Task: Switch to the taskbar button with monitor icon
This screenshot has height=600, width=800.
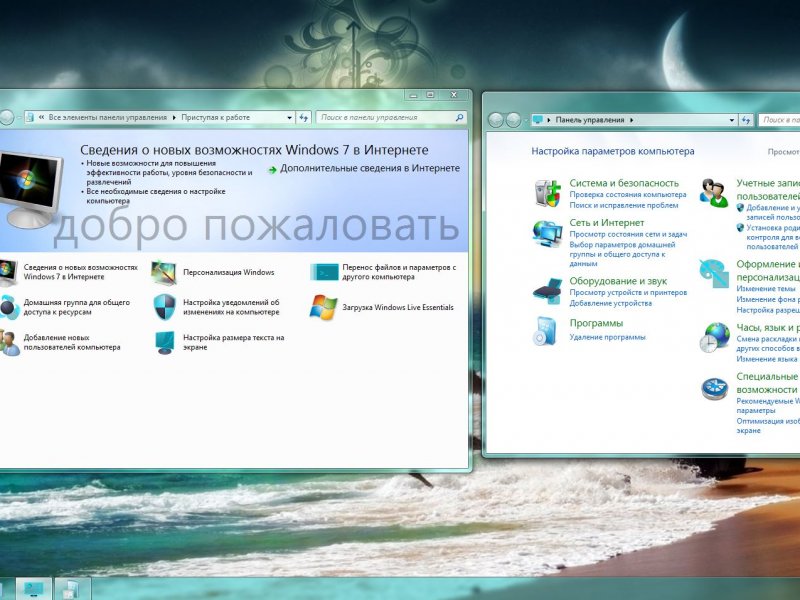Action: pyautogui.click(x=34, y=589)
